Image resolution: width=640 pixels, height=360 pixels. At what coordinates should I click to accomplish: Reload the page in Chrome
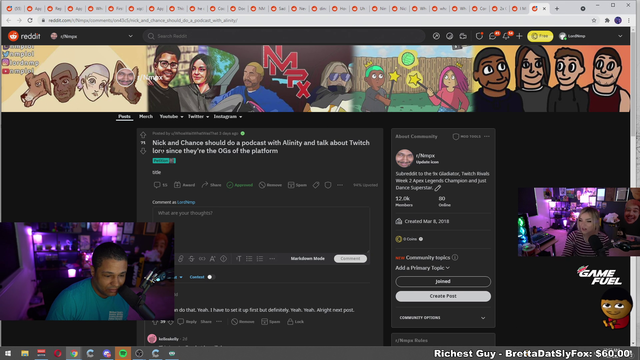point(30,20)
